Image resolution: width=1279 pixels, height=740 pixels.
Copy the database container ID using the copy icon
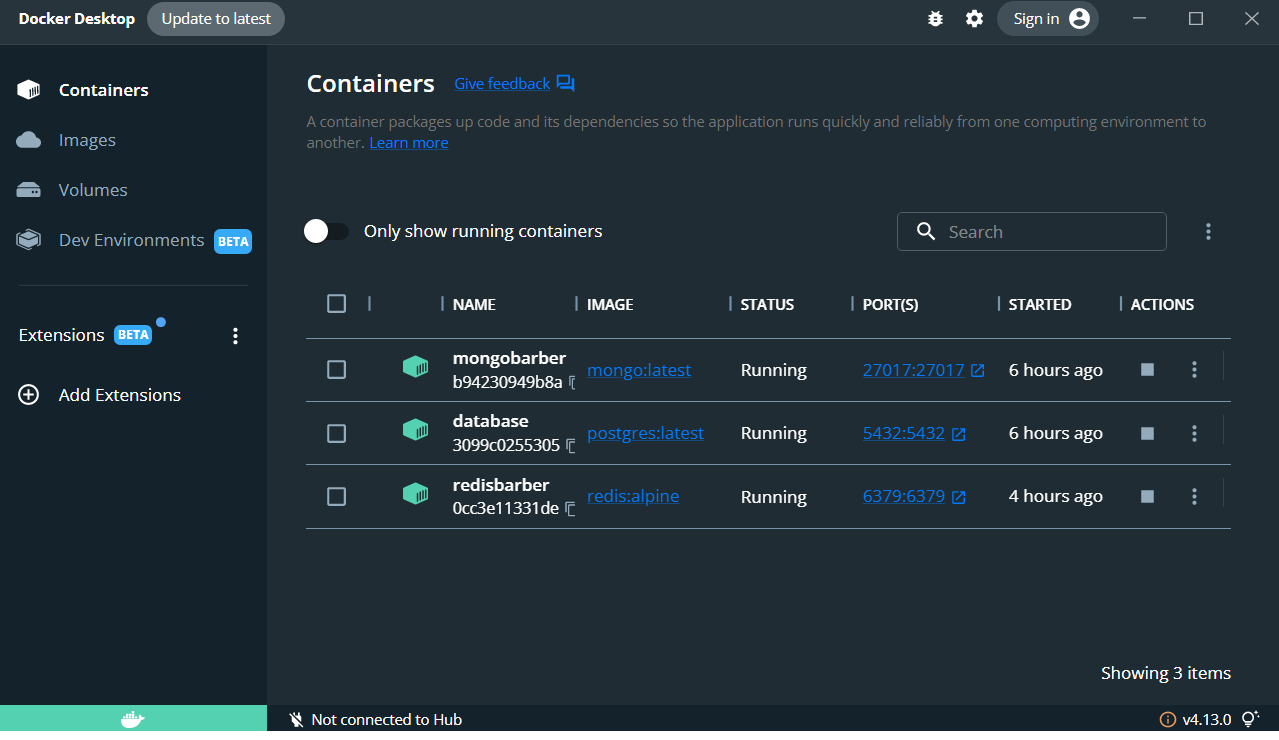[569, 445]
